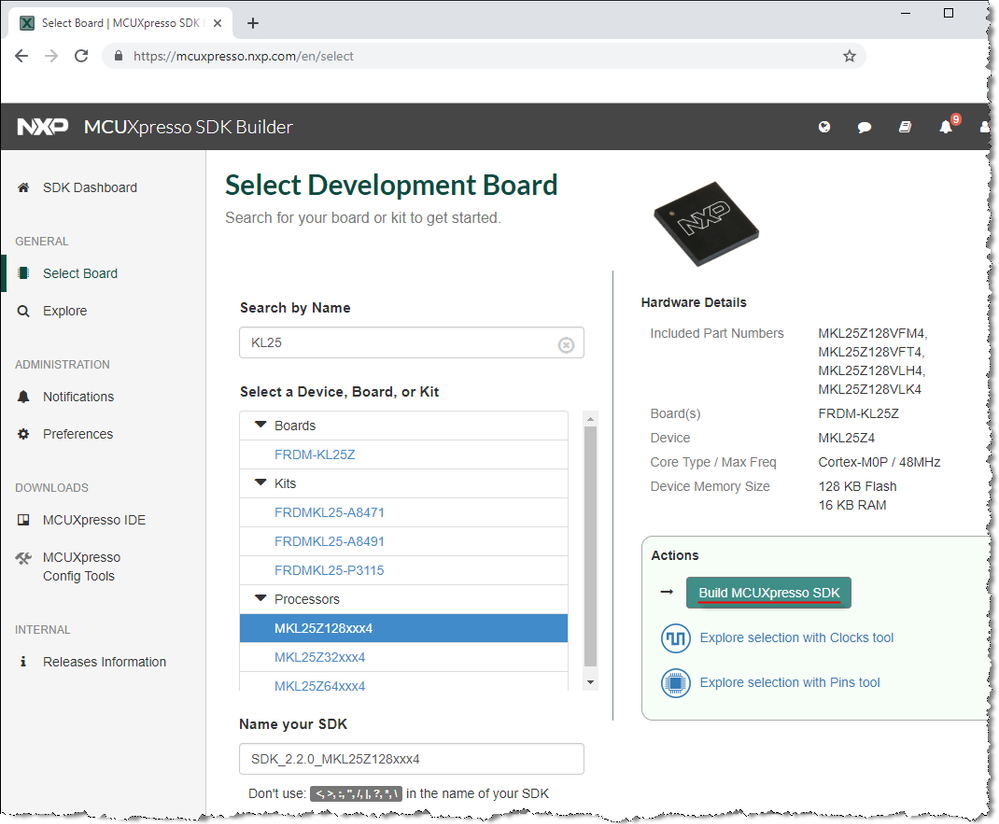Click the 128 KB Flash text
Screen dimensions: 999x824
click(857, 486)
